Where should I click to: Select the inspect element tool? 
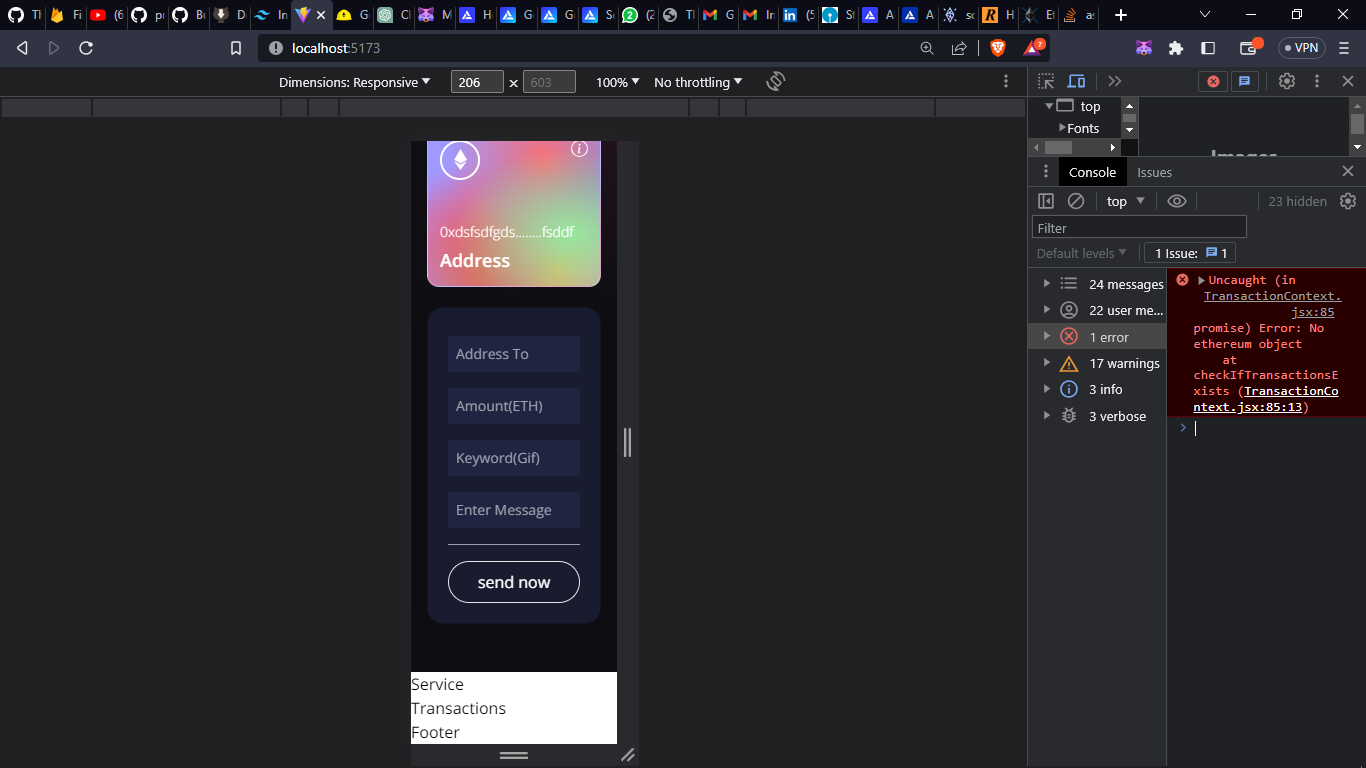[x=1048, y=81]
